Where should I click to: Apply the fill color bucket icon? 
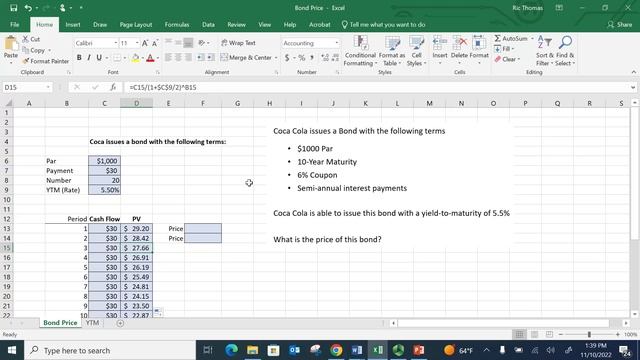(x=135, y=58)
